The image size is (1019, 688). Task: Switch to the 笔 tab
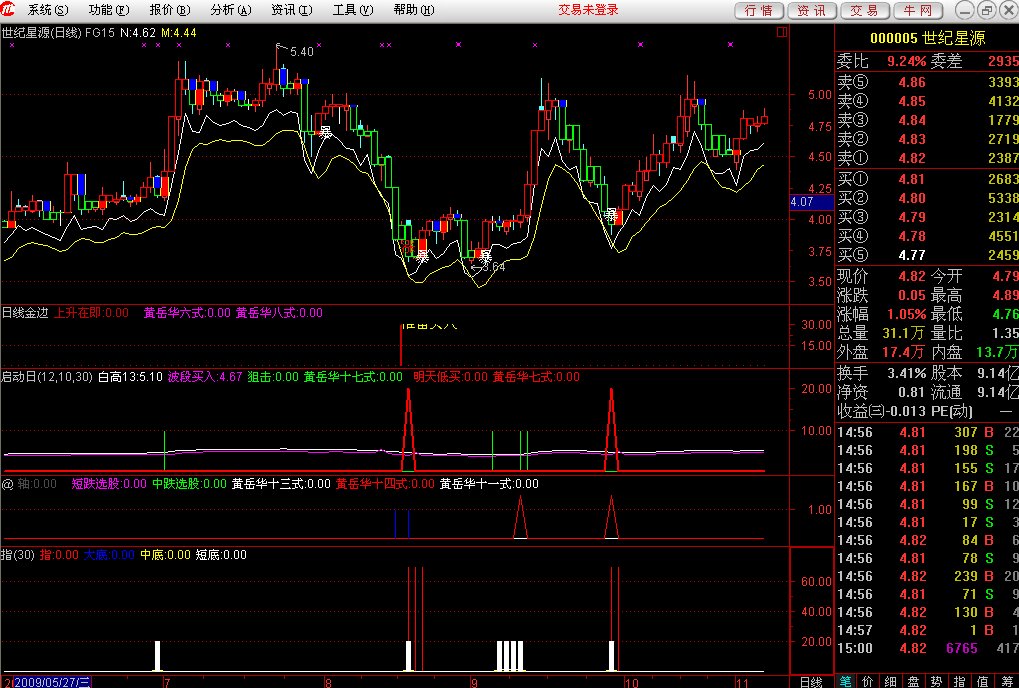tap(845, 681)
